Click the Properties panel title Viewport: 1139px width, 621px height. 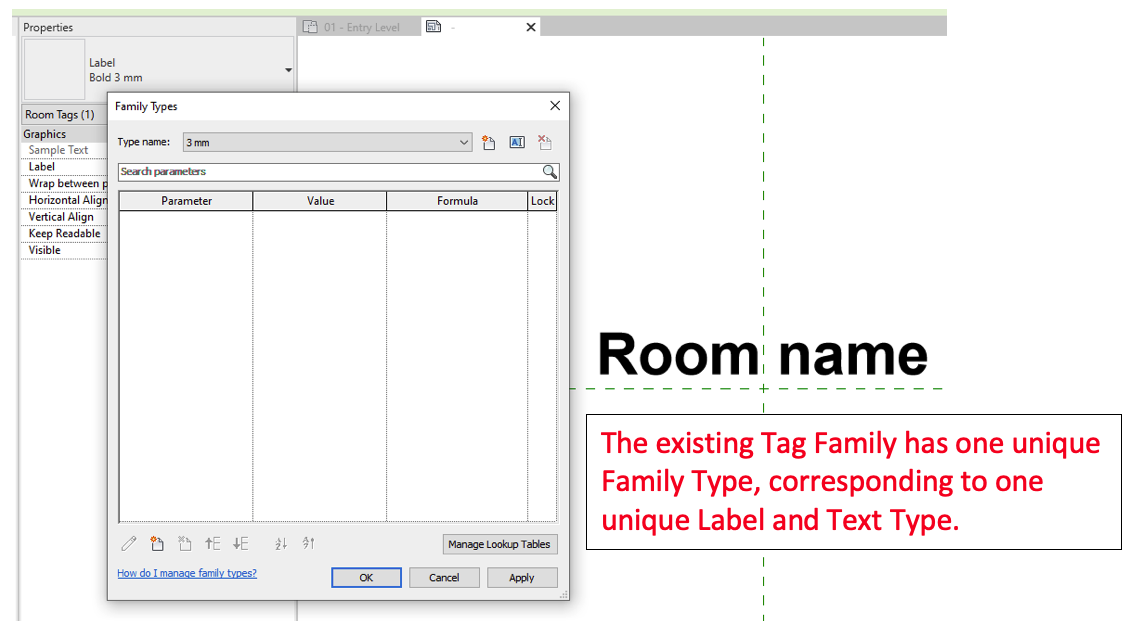48,28
